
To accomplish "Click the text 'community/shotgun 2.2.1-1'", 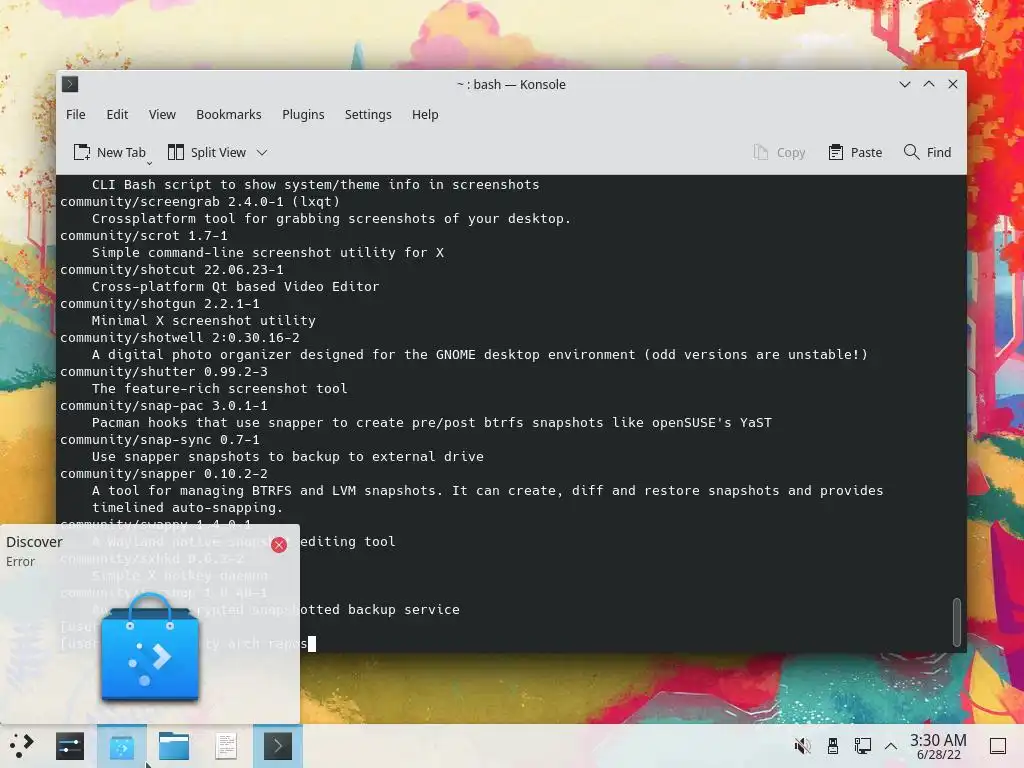I will coord(160,304).
